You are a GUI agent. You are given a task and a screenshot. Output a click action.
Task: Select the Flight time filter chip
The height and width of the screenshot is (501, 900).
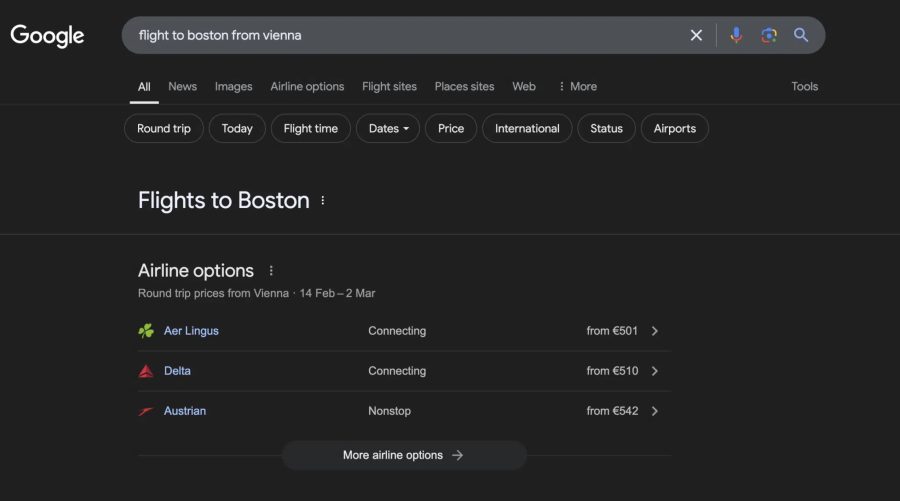tap(311, 129)
